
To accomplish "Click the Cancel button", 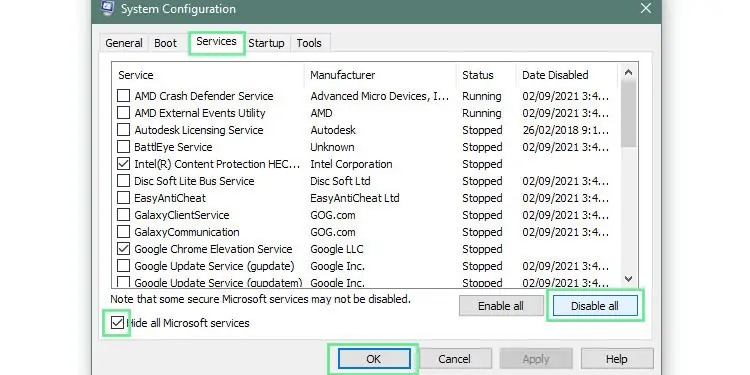I will pos(454,359).
